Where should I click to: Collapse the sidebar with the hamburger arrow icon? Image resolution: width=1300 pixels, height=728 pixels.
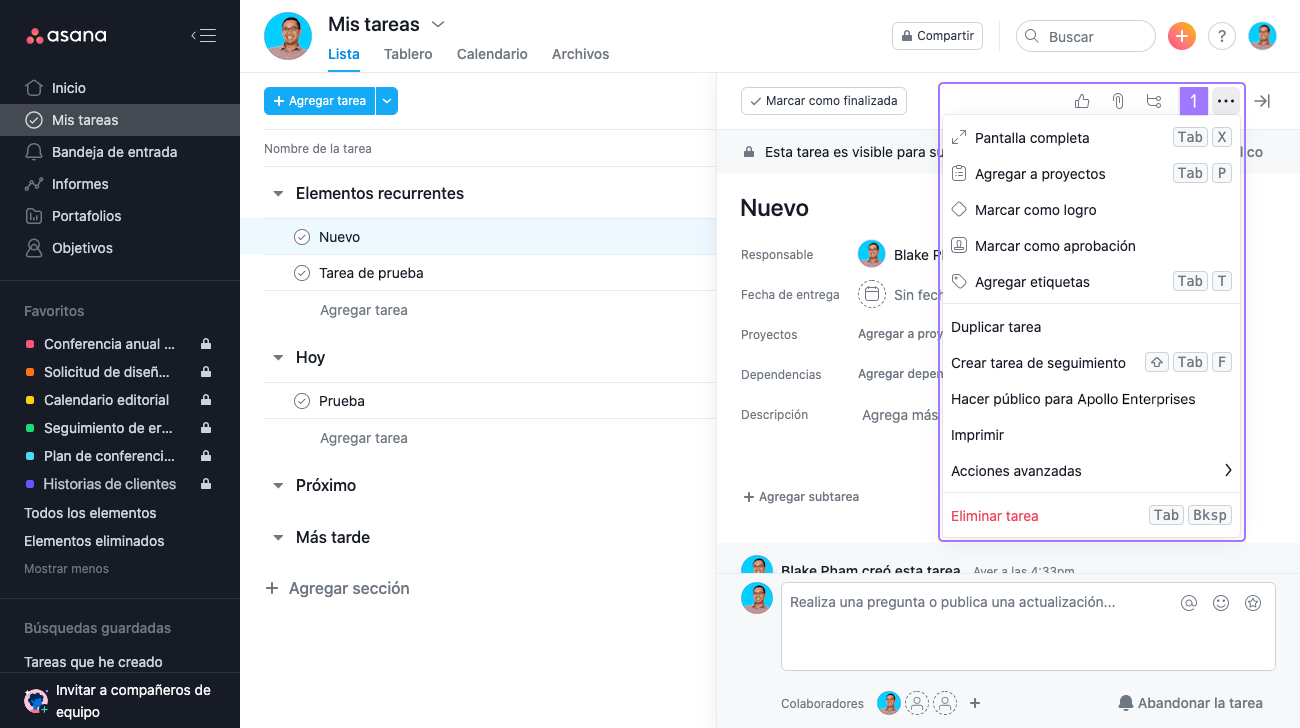click(203, 36)
